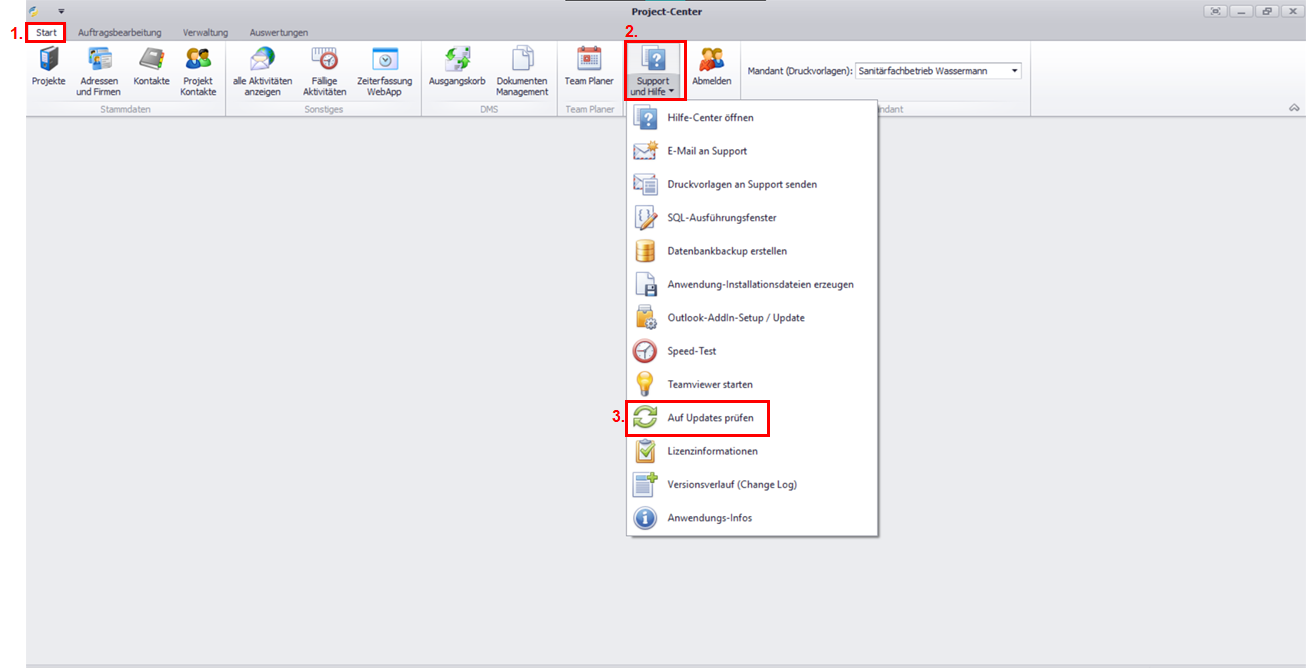1306x668 pixels.
Task: Expand the Support und Hilfe dropdown
Action: (x=655, y=71)
